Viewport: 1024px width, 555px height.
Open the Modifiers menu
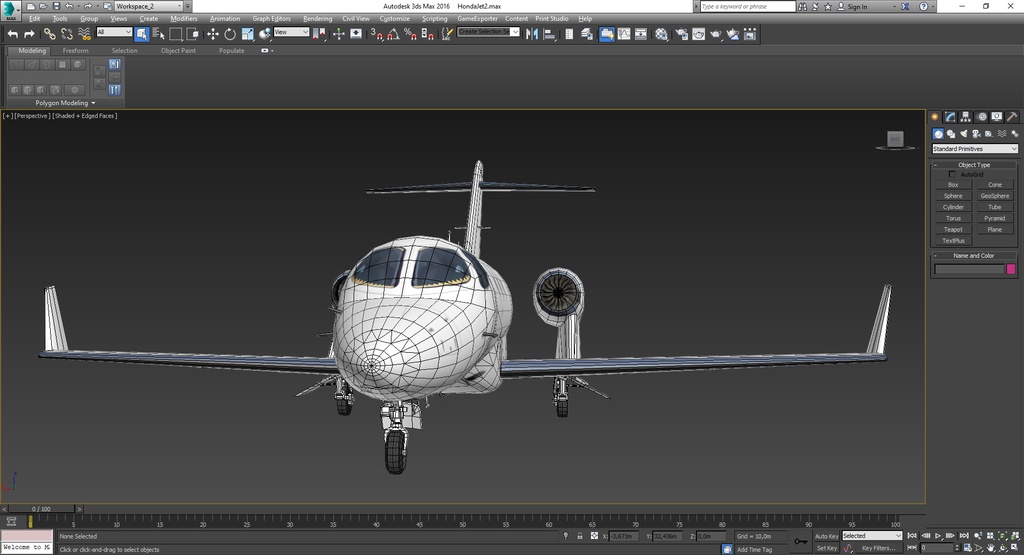click(184, 19)
